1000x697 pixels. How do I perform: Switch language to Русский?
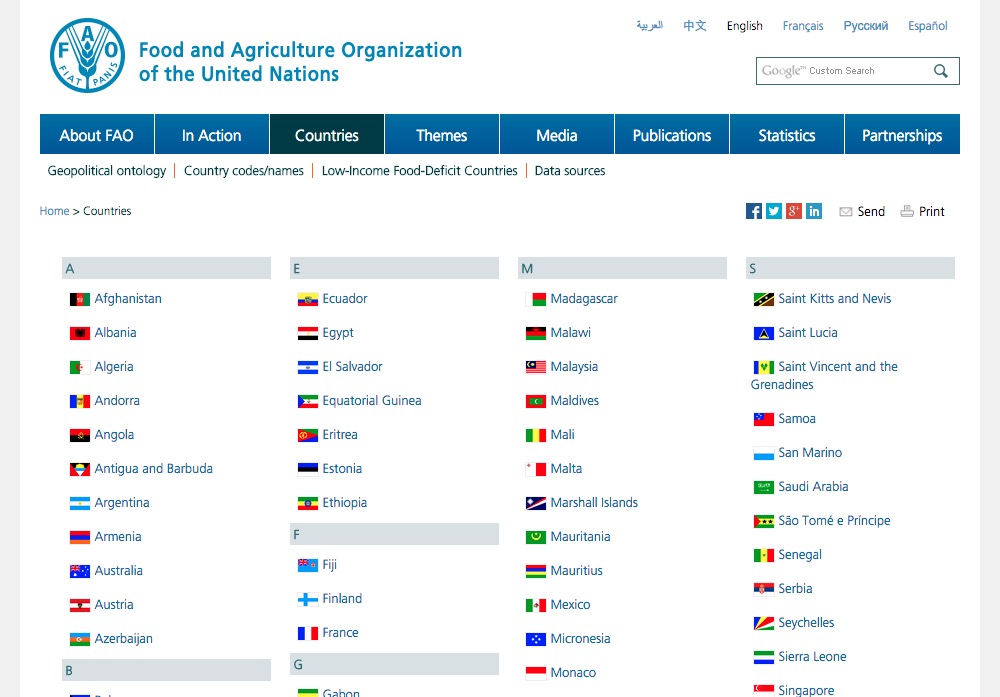point(866,26)
